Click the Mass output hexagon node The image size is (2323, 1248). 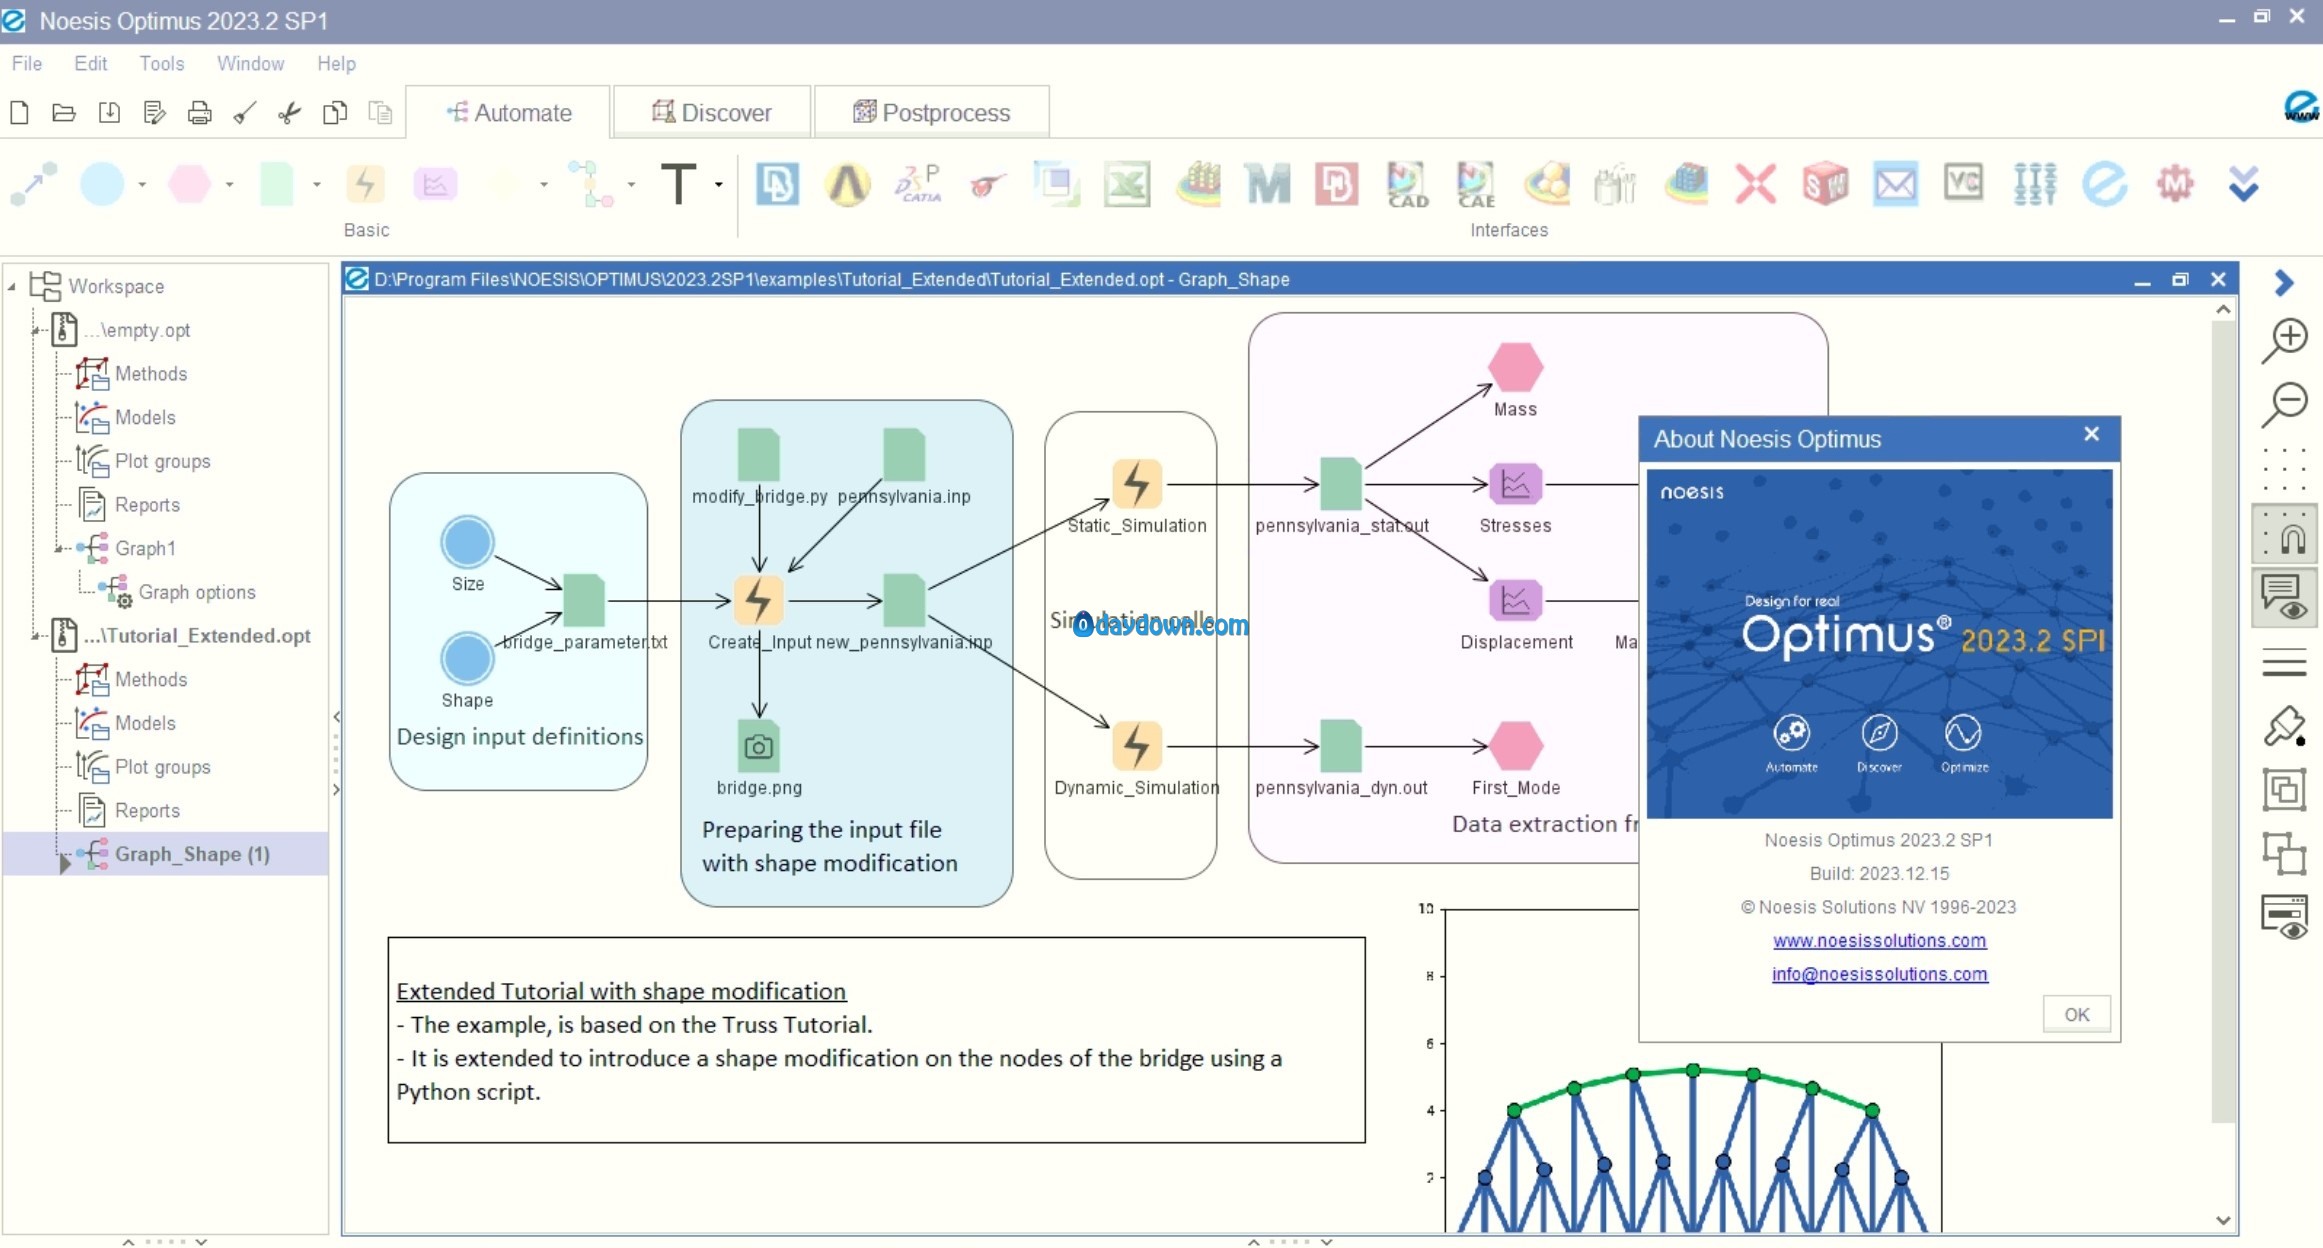(x=1515, y=367)
